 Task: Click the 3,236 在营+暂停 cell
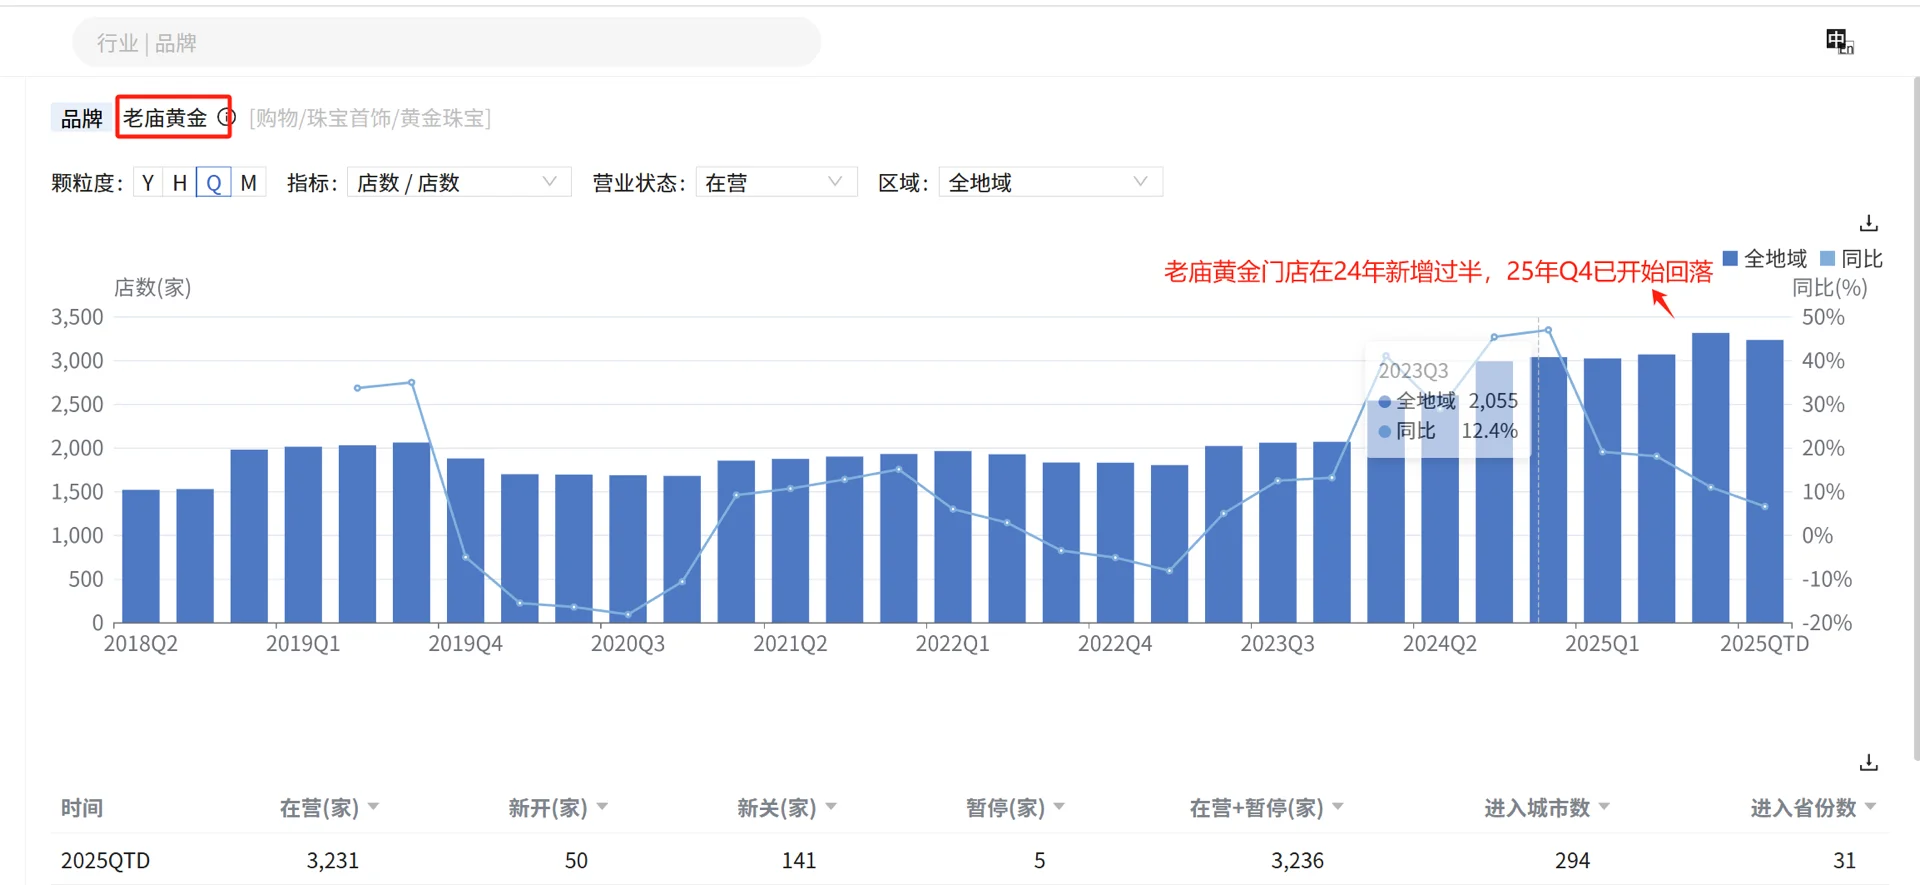[1297, 860]
